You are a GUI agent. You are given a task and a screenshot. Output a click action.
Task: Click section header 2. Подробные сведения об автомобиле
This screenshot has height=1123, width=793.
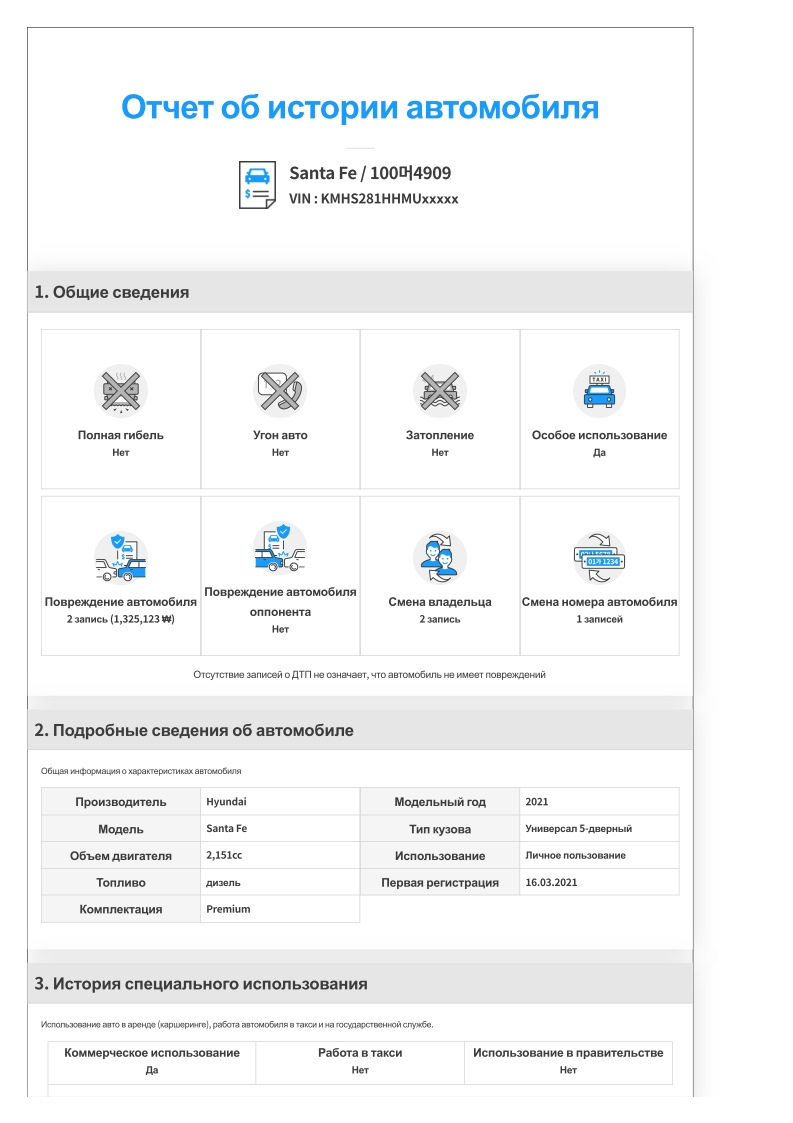360,731
